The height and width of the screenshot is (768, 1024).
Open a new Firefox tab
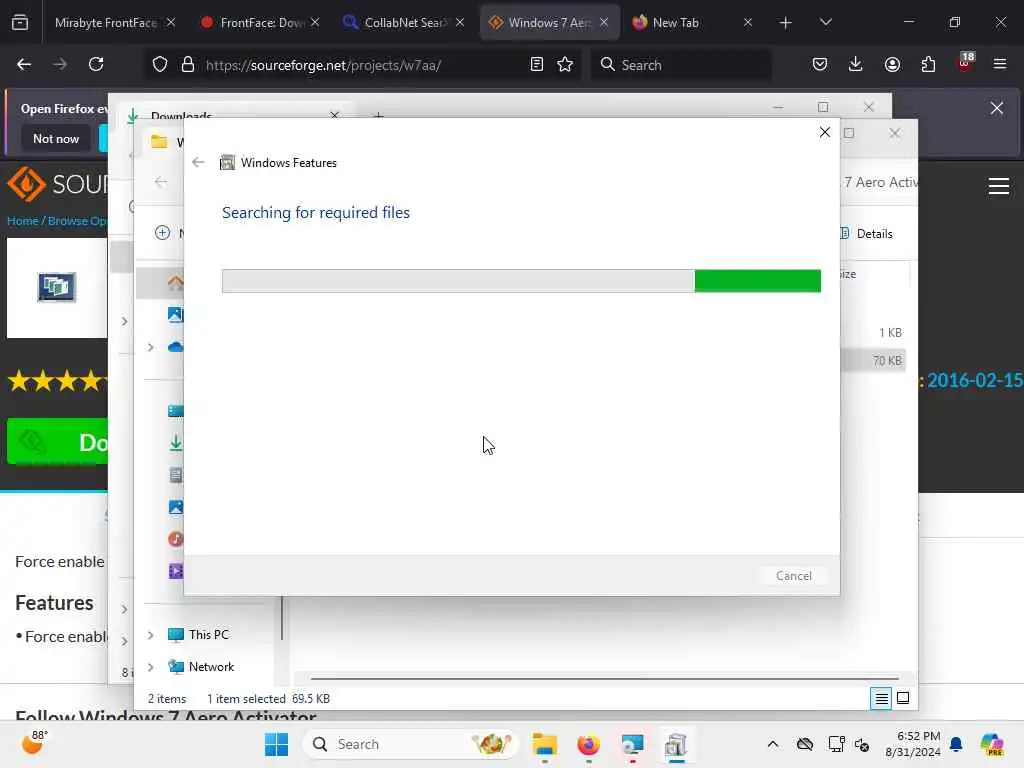(x=786, y=23)
